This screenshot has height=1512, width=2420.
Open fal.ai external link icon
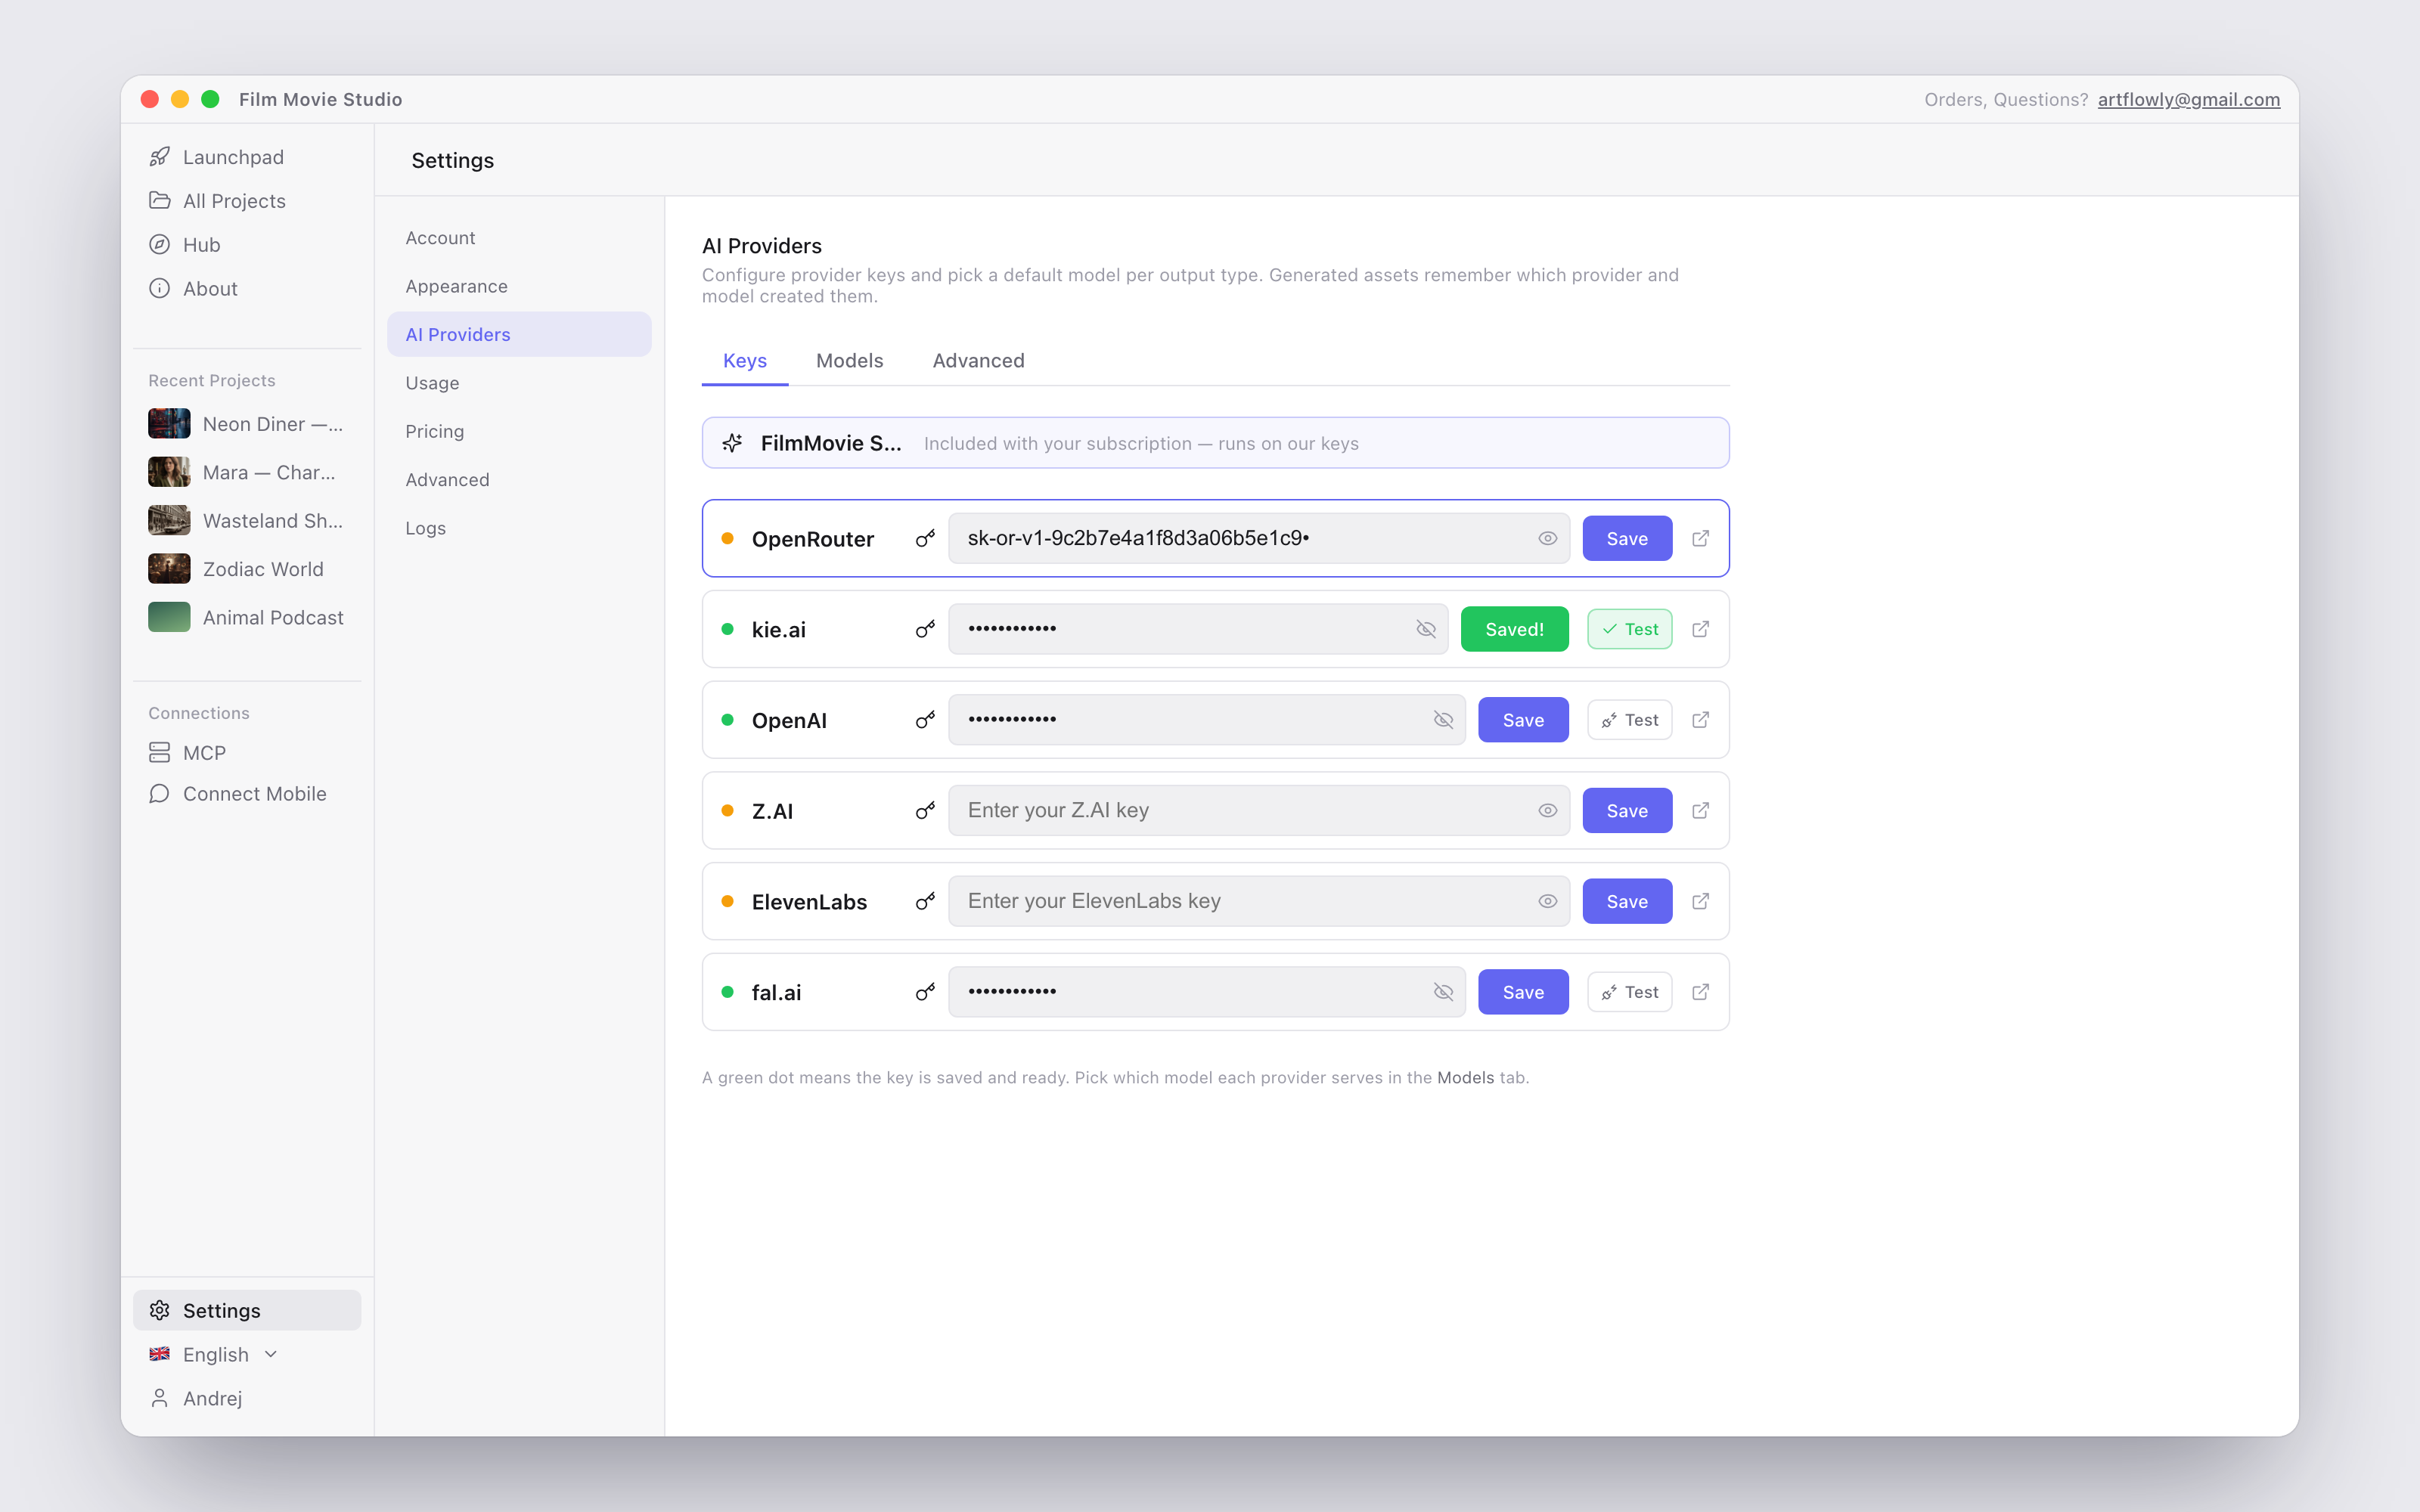tap(1700, 992)
